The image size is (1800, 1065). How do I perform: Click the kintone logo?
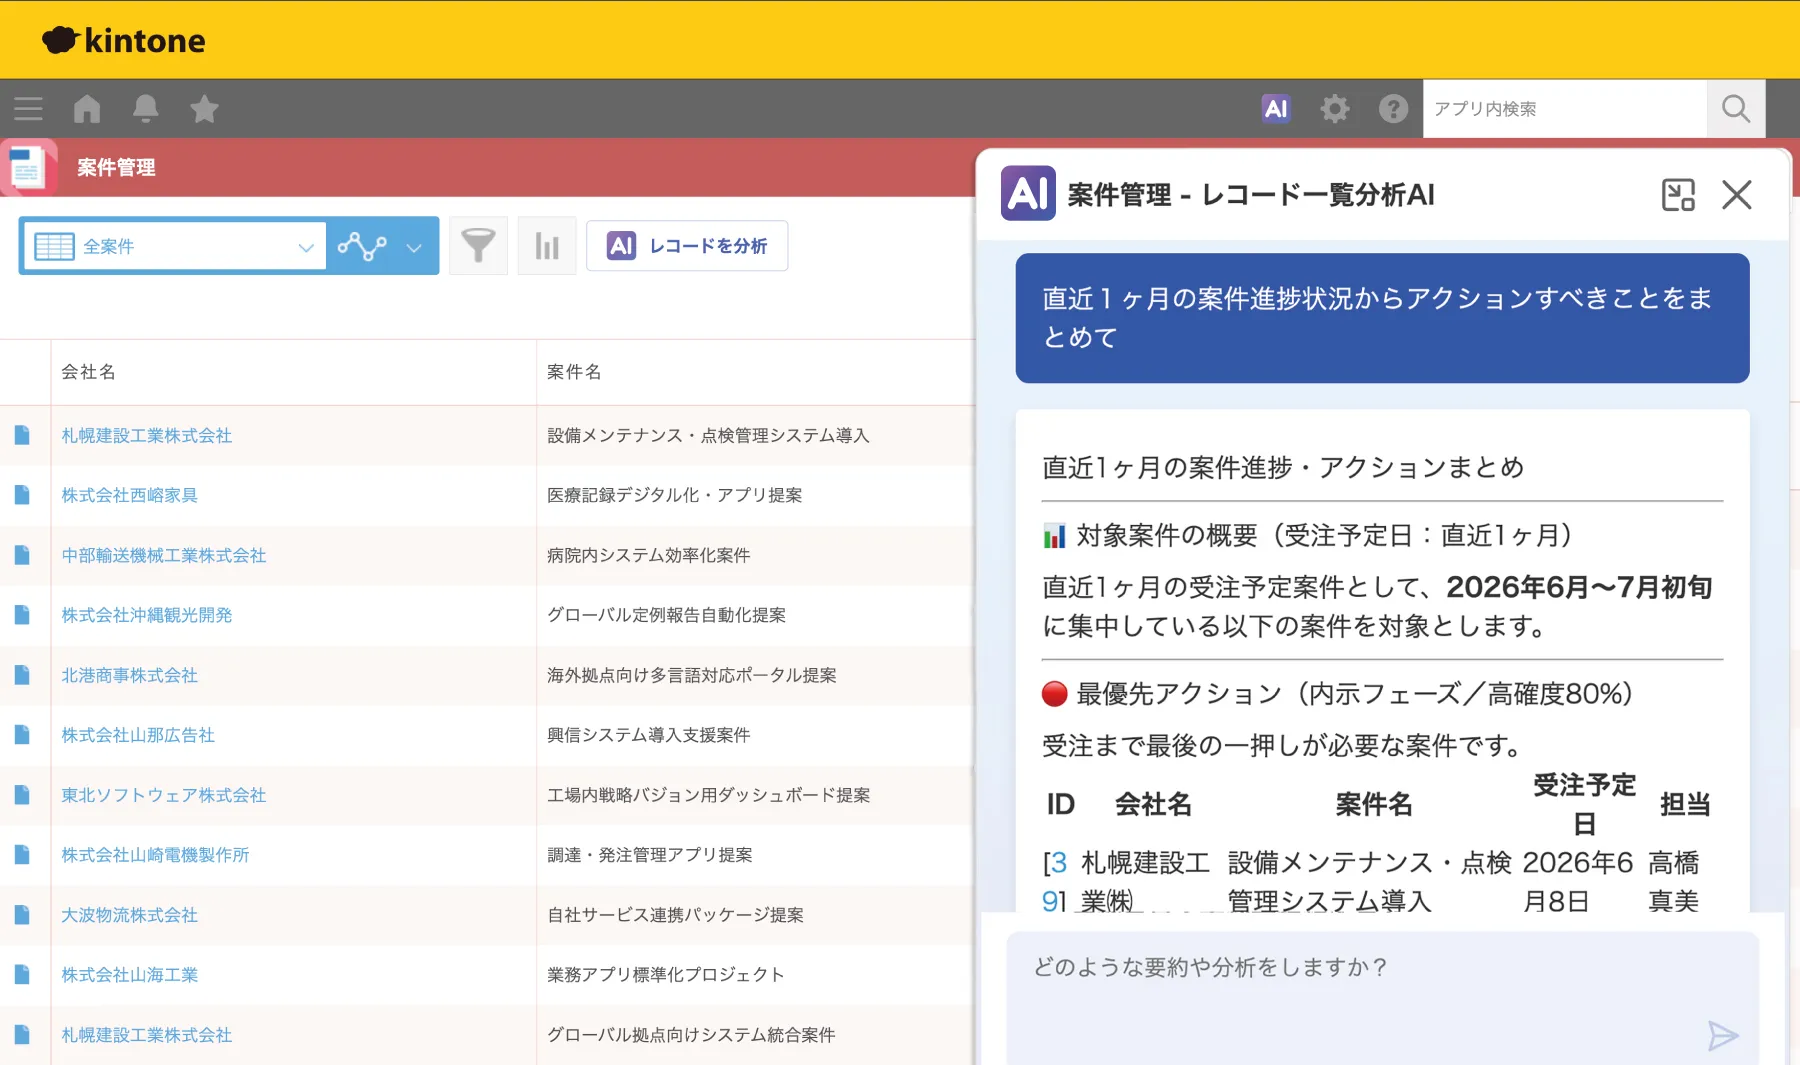pyautogui.click(x=123, y=40)
